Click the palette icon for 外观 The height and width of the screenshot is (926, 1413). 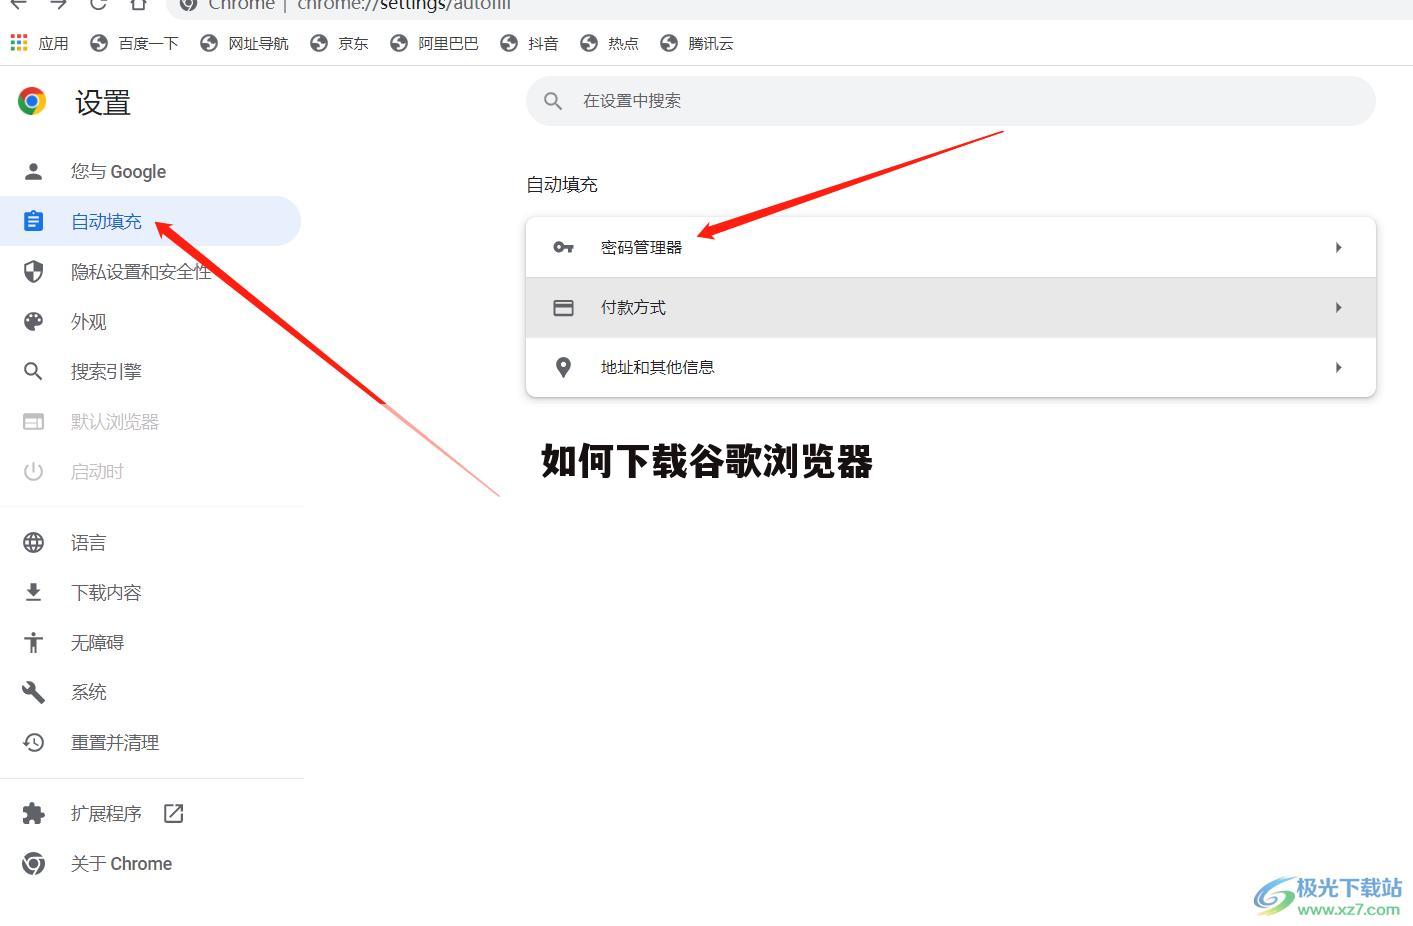33,321
